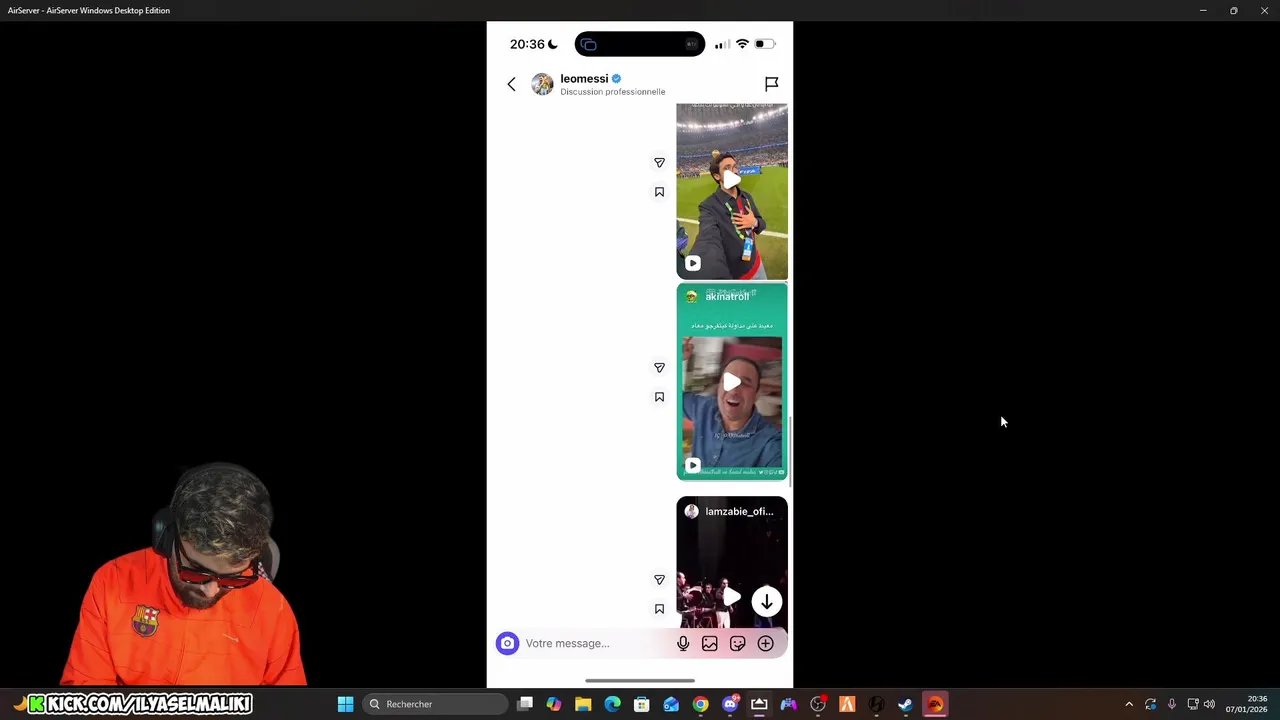The image size is (1280, 720).
Task: Bookmark the lamzabie_ofi reel
Action: click(659, 609)
